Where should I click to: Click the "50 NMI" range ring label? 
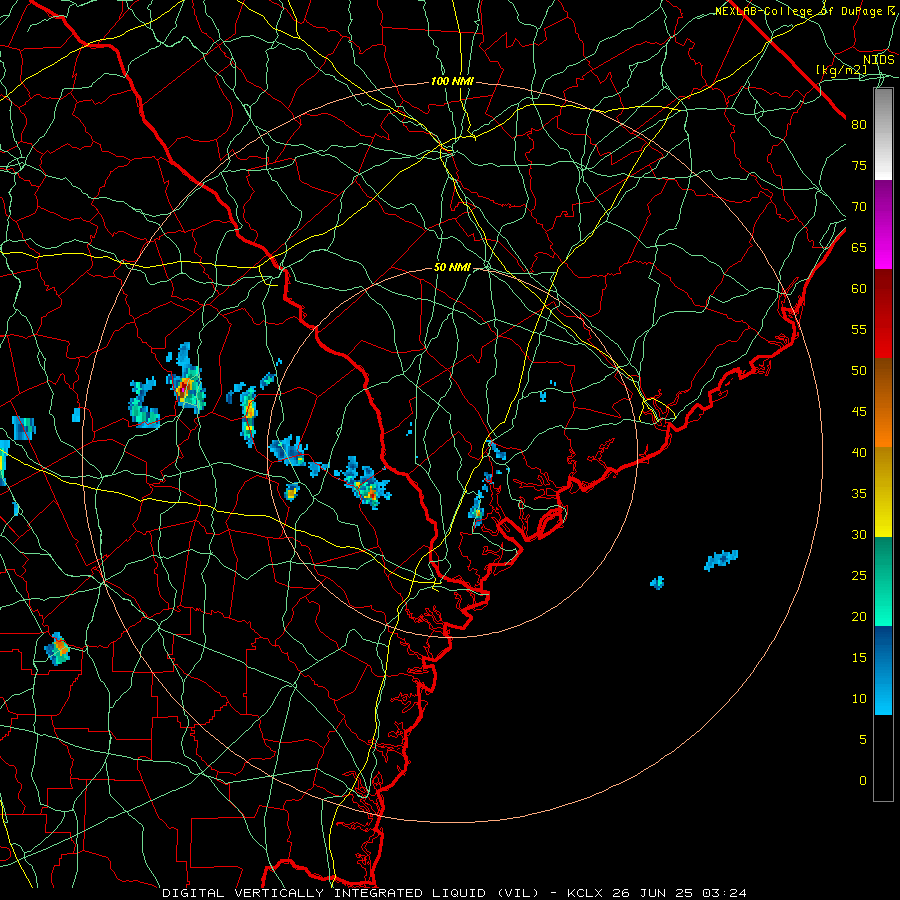coord(452,267)
